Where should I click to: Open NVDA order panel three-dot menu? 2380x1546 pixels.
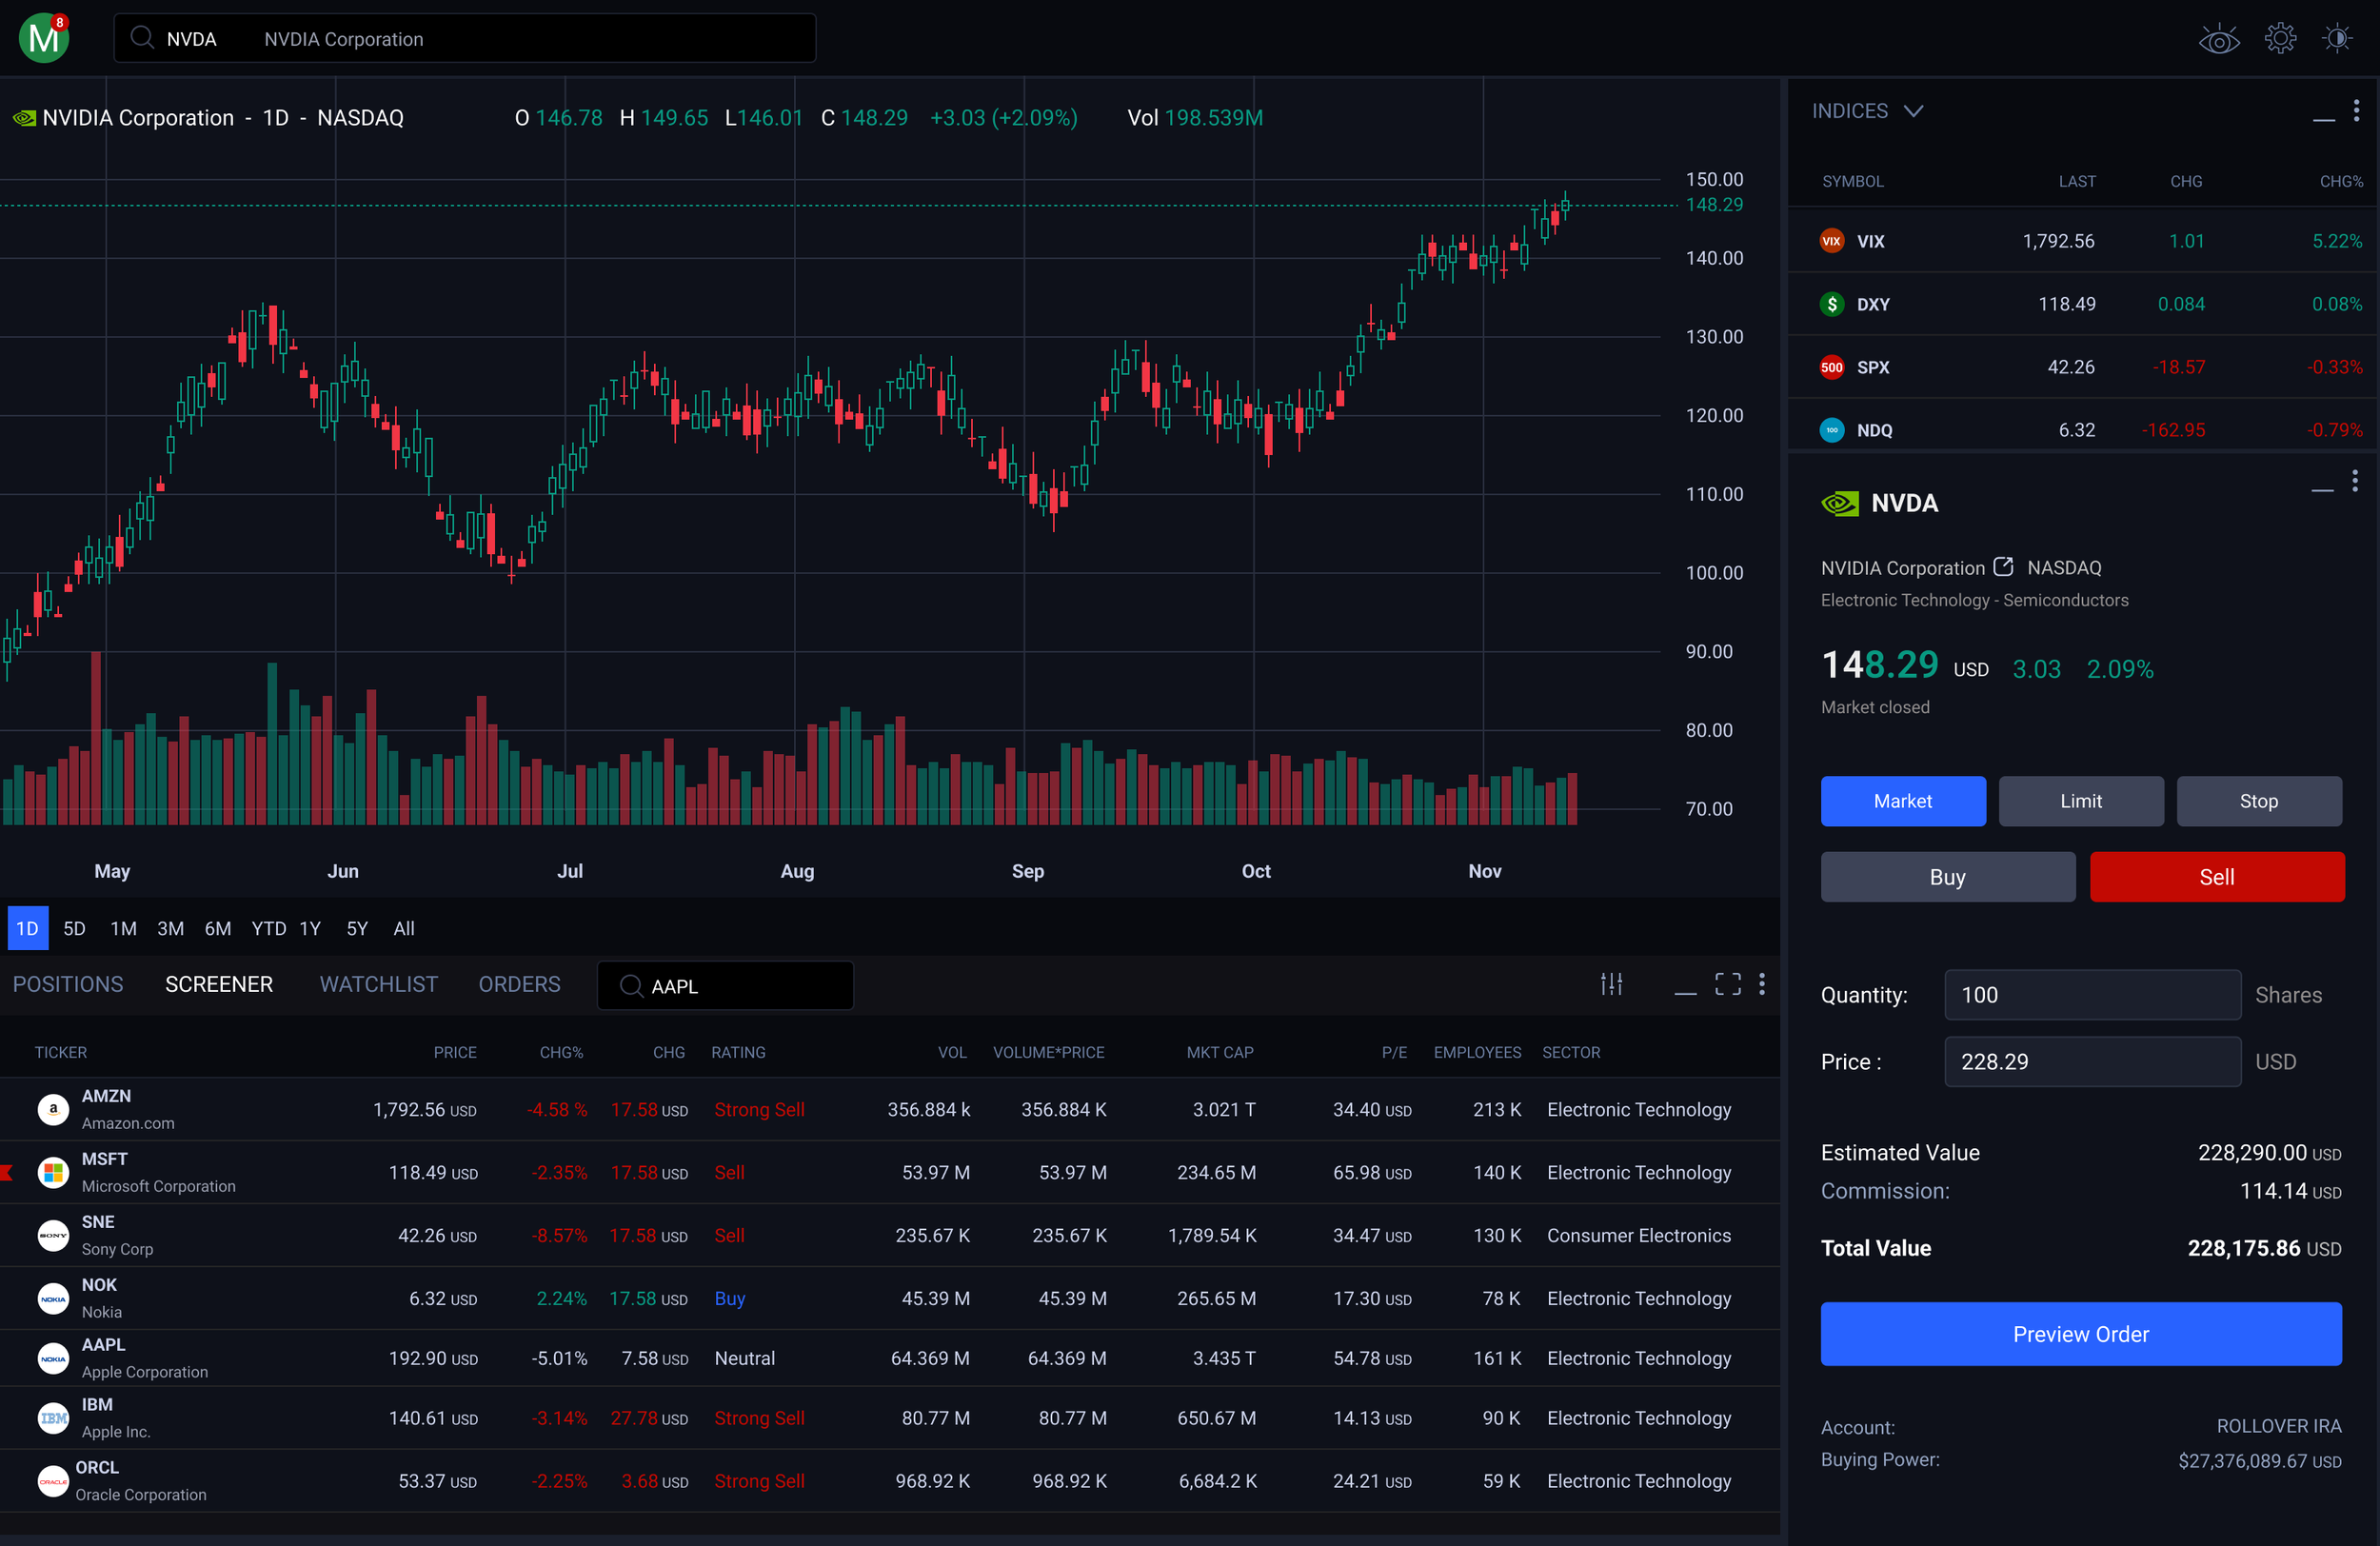pos(2355,482)
